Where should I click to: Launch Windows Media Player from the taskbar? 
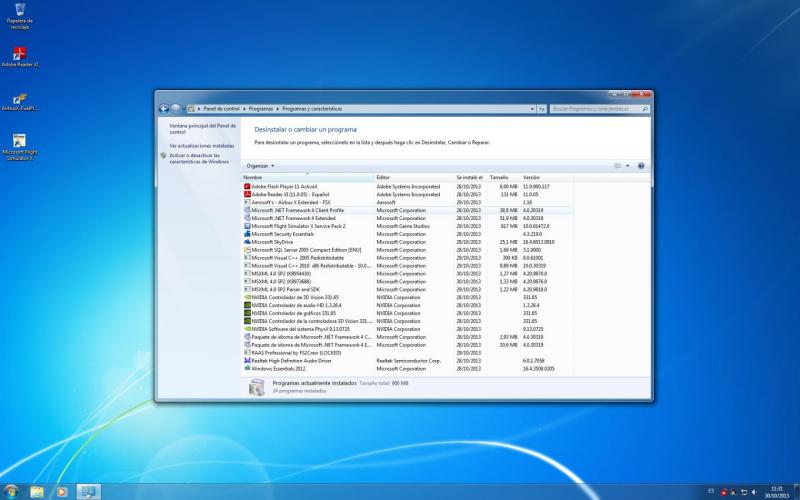click(x=61, y=492)
